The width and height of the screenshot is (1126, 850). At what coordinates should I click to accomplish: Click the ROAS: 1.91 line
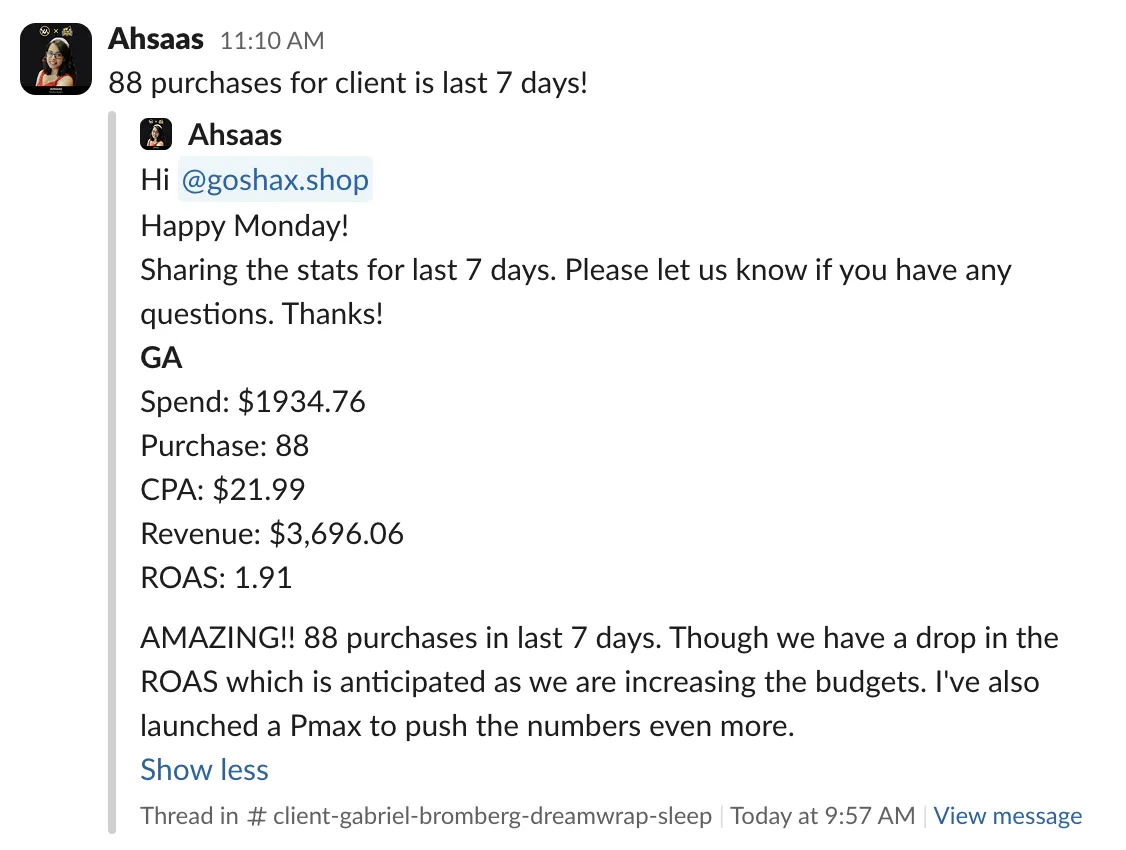click(216, 578)
